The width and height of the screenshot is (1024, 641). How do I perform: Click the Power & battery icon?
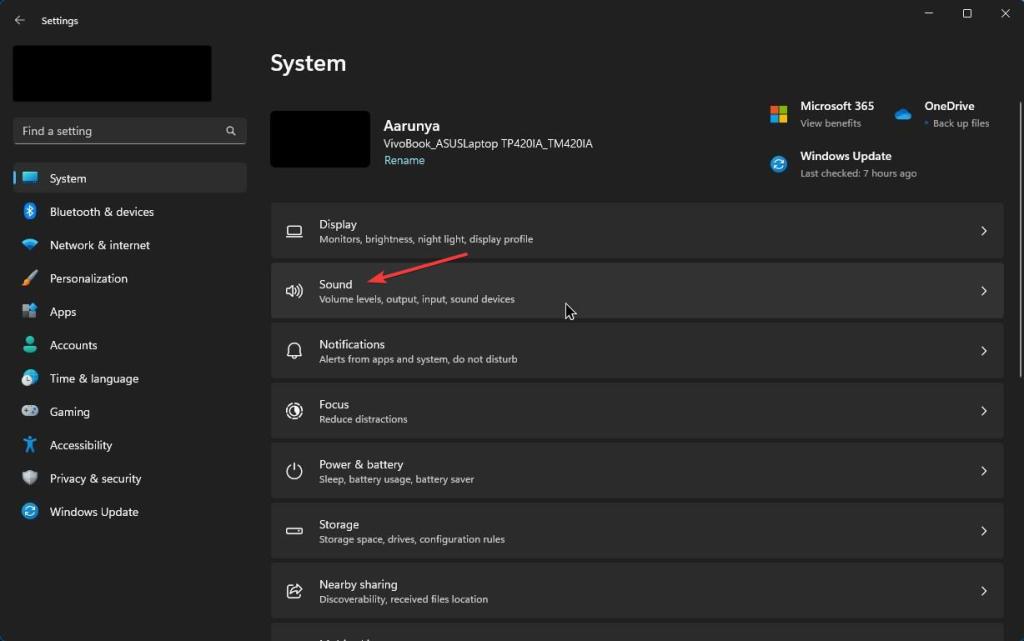click(295, 471)
